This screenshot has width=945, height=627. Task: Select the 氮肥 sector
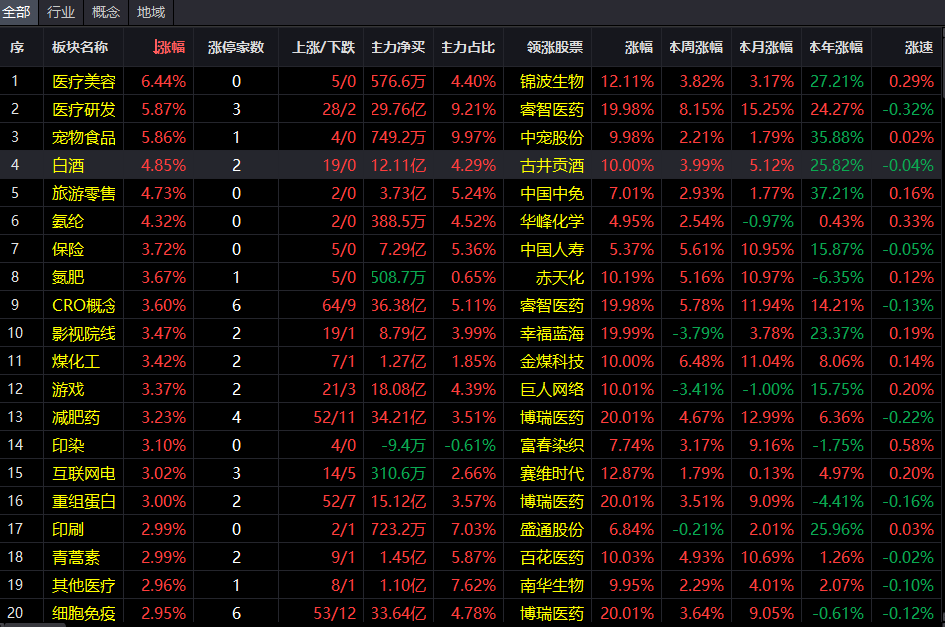point(68,277)
